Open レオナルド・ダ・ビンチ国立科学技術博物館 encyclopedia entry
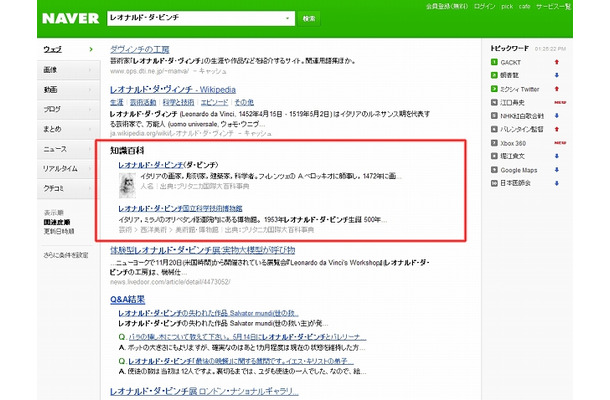610x400 pixels. tap(180, 209)
